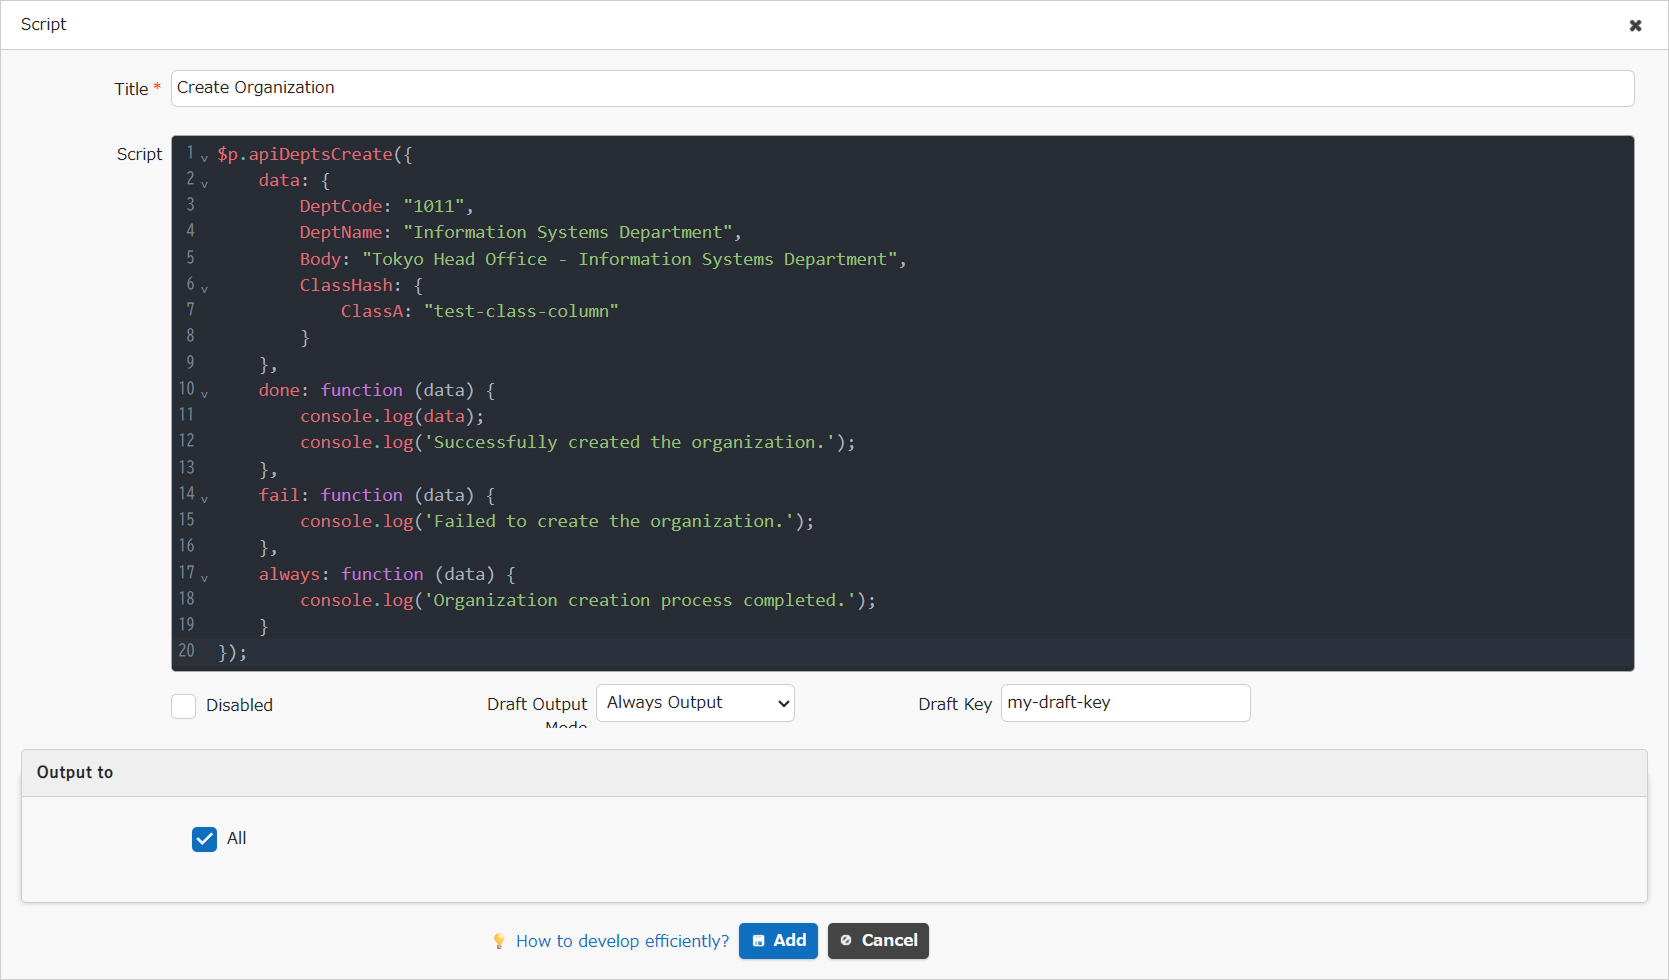
Task: Collapse the always function fold arrow, line 17
Action: coord(204,577)
